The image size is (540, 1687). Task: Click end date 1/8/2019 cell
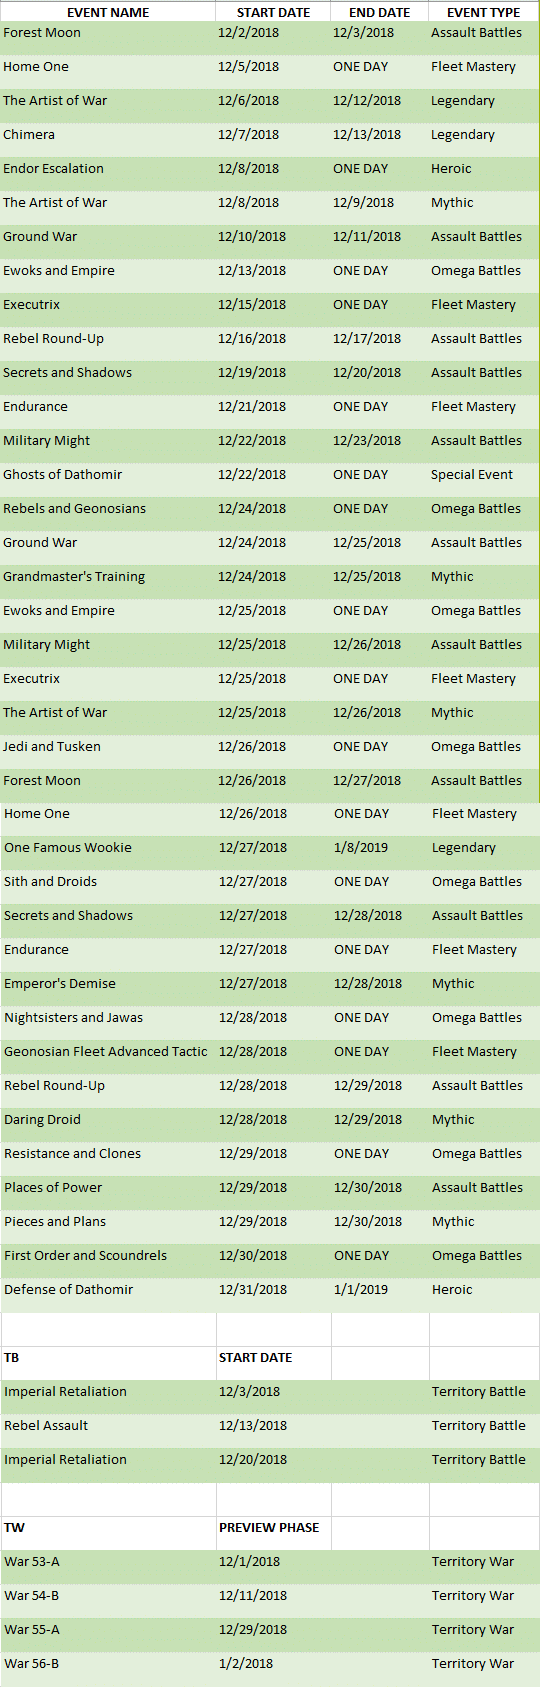(x=380, y=848)
